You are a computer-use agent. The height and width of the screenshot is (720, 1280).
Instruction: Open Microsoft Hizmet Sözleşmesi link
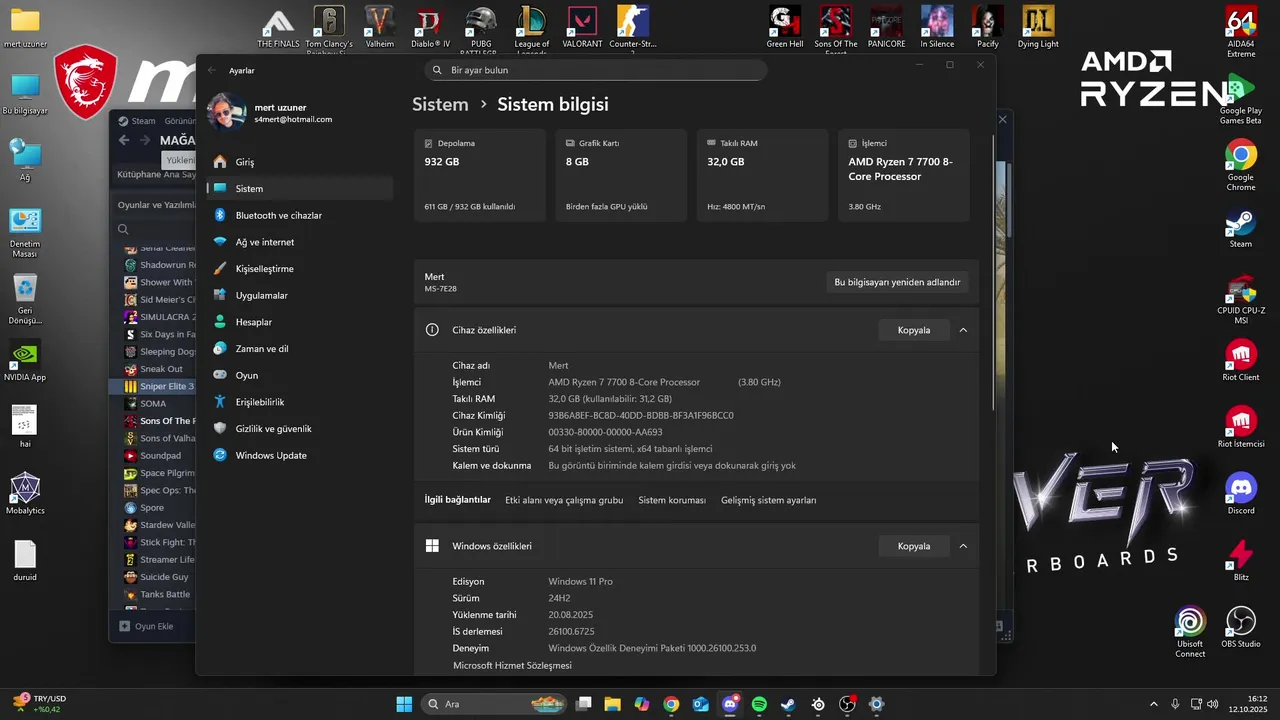pyautogui.click(x=512, y=665)
